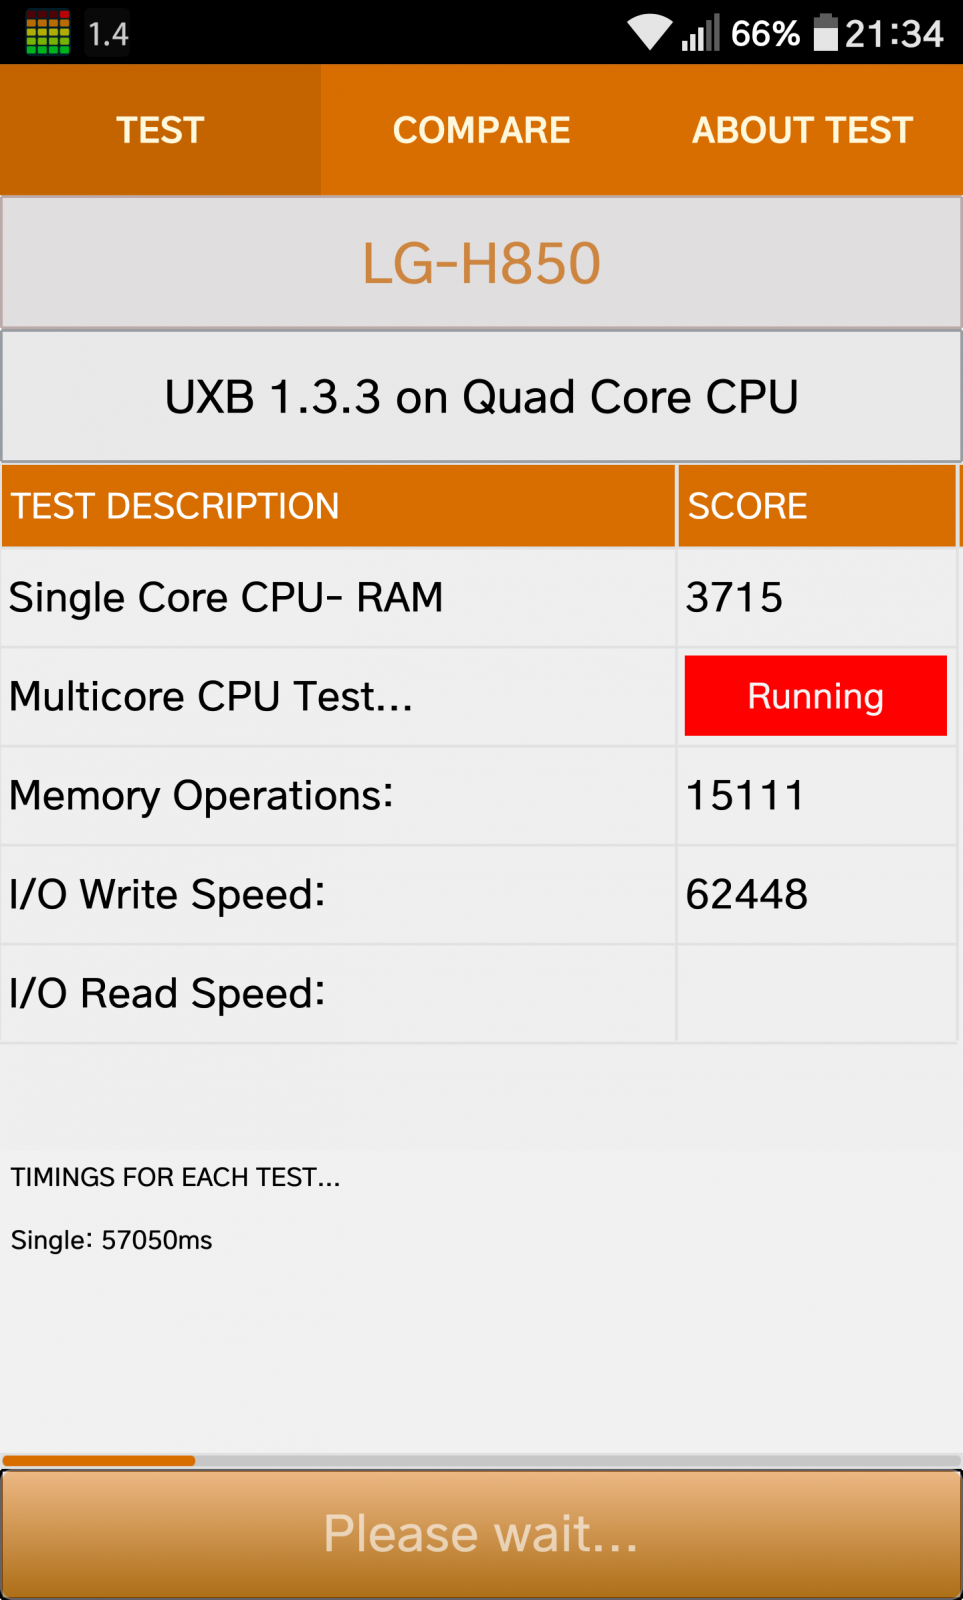This screenshot has width=963, height=1600.
Task: Tap the 21:34 clock in status bar
Action: [894, 34]
